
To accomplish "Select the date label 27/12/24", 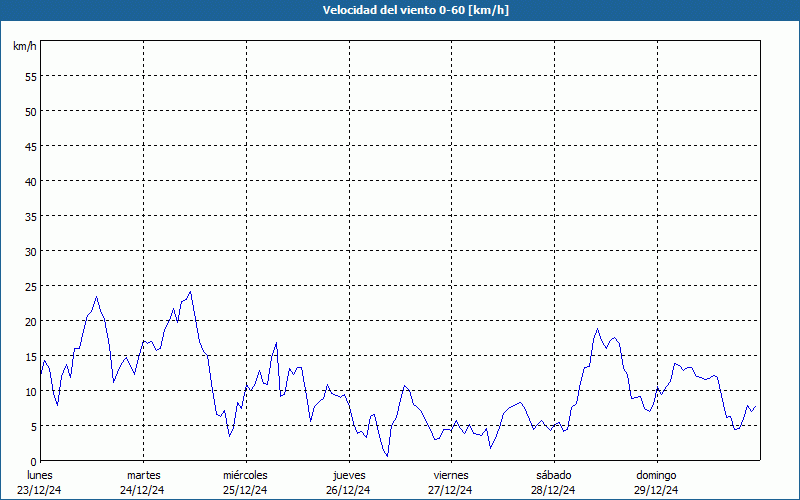I will [x=451, y=490].
